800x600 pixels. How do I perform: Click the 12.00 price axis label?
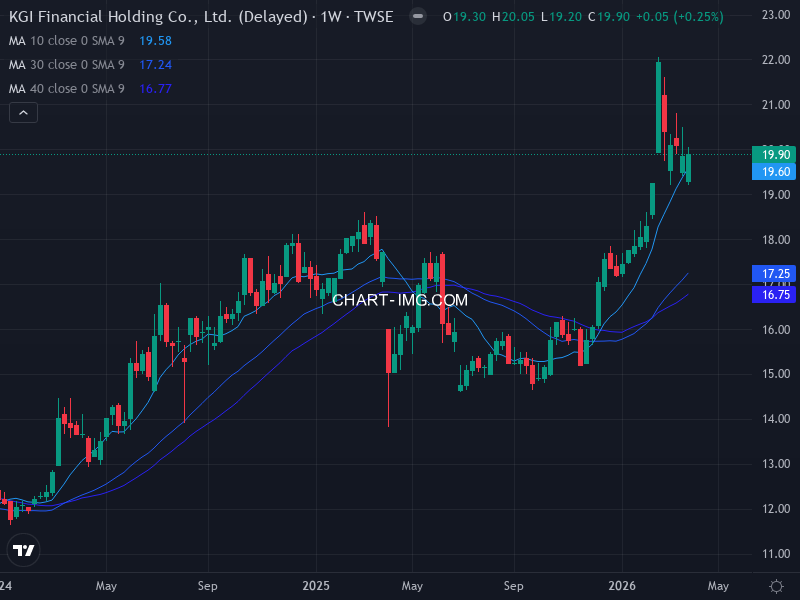(x=776, y=509)
